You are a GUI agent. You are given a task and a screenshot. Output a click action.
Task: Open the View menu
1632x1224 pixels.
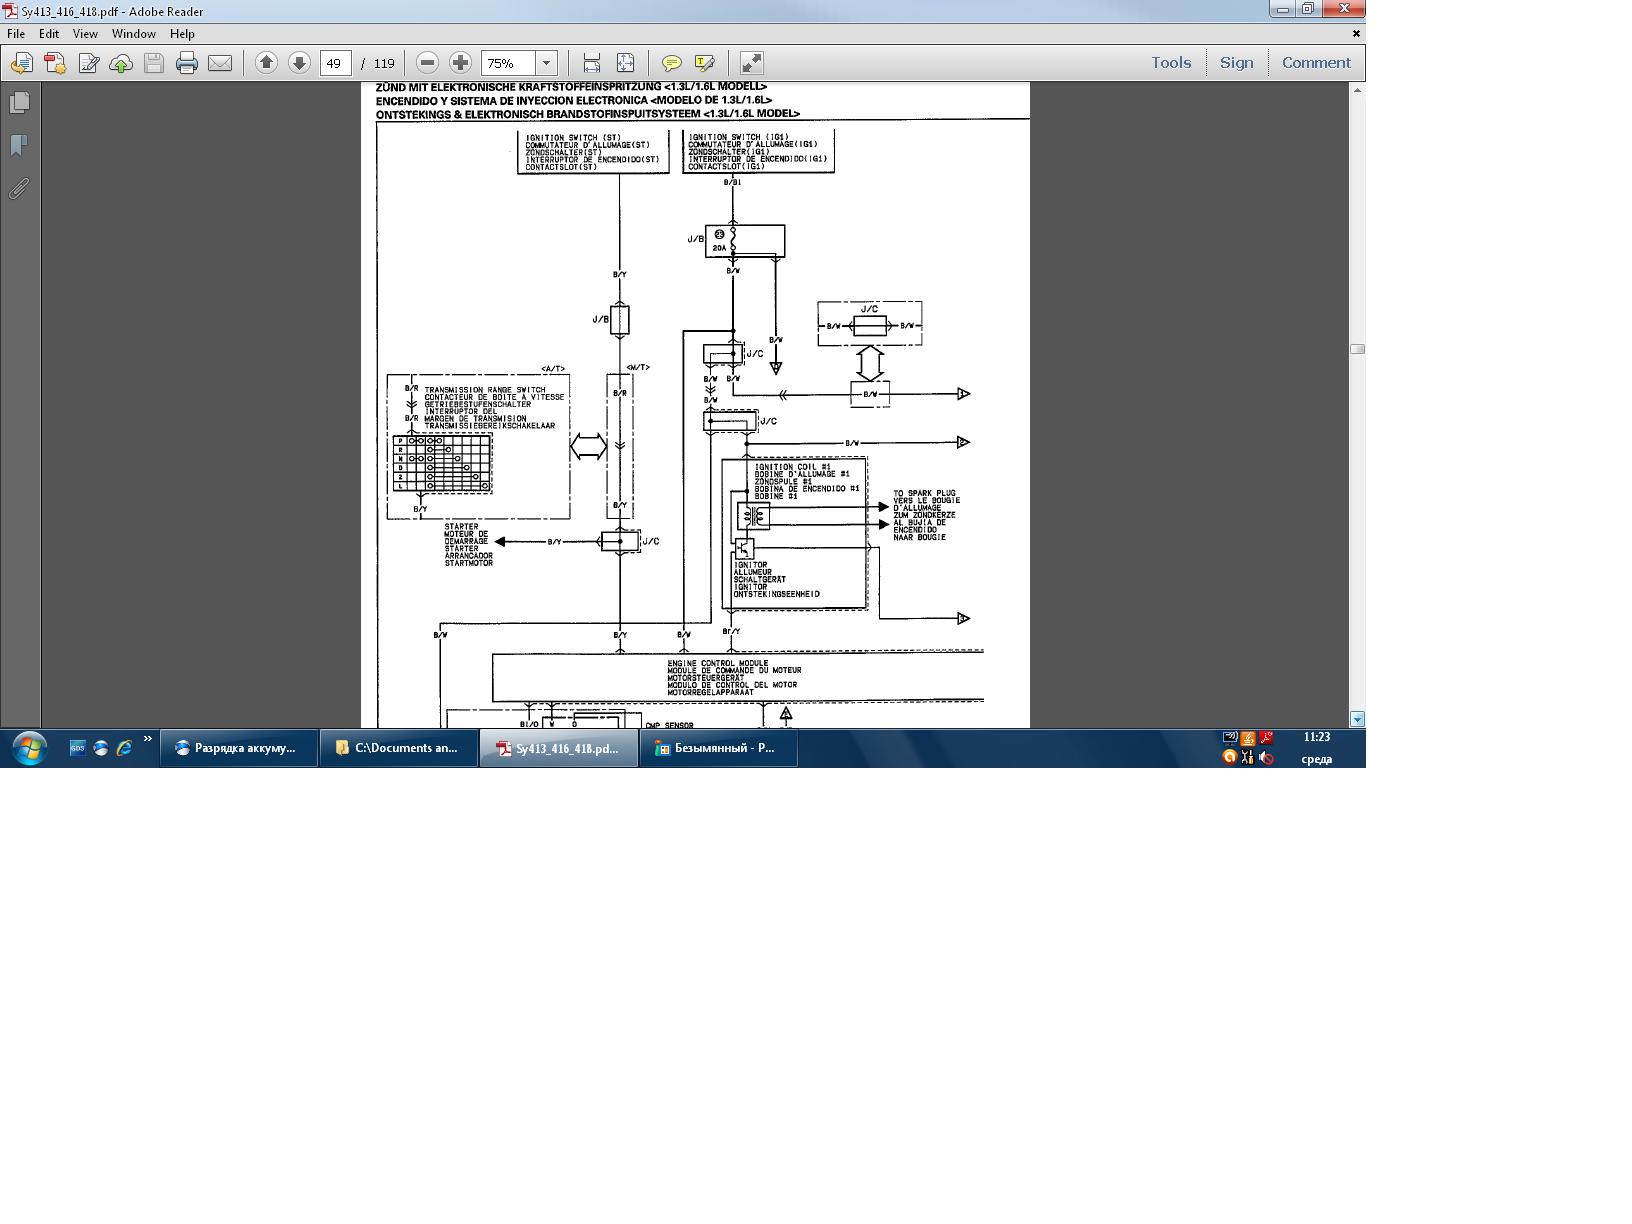[x=85, y=33]
